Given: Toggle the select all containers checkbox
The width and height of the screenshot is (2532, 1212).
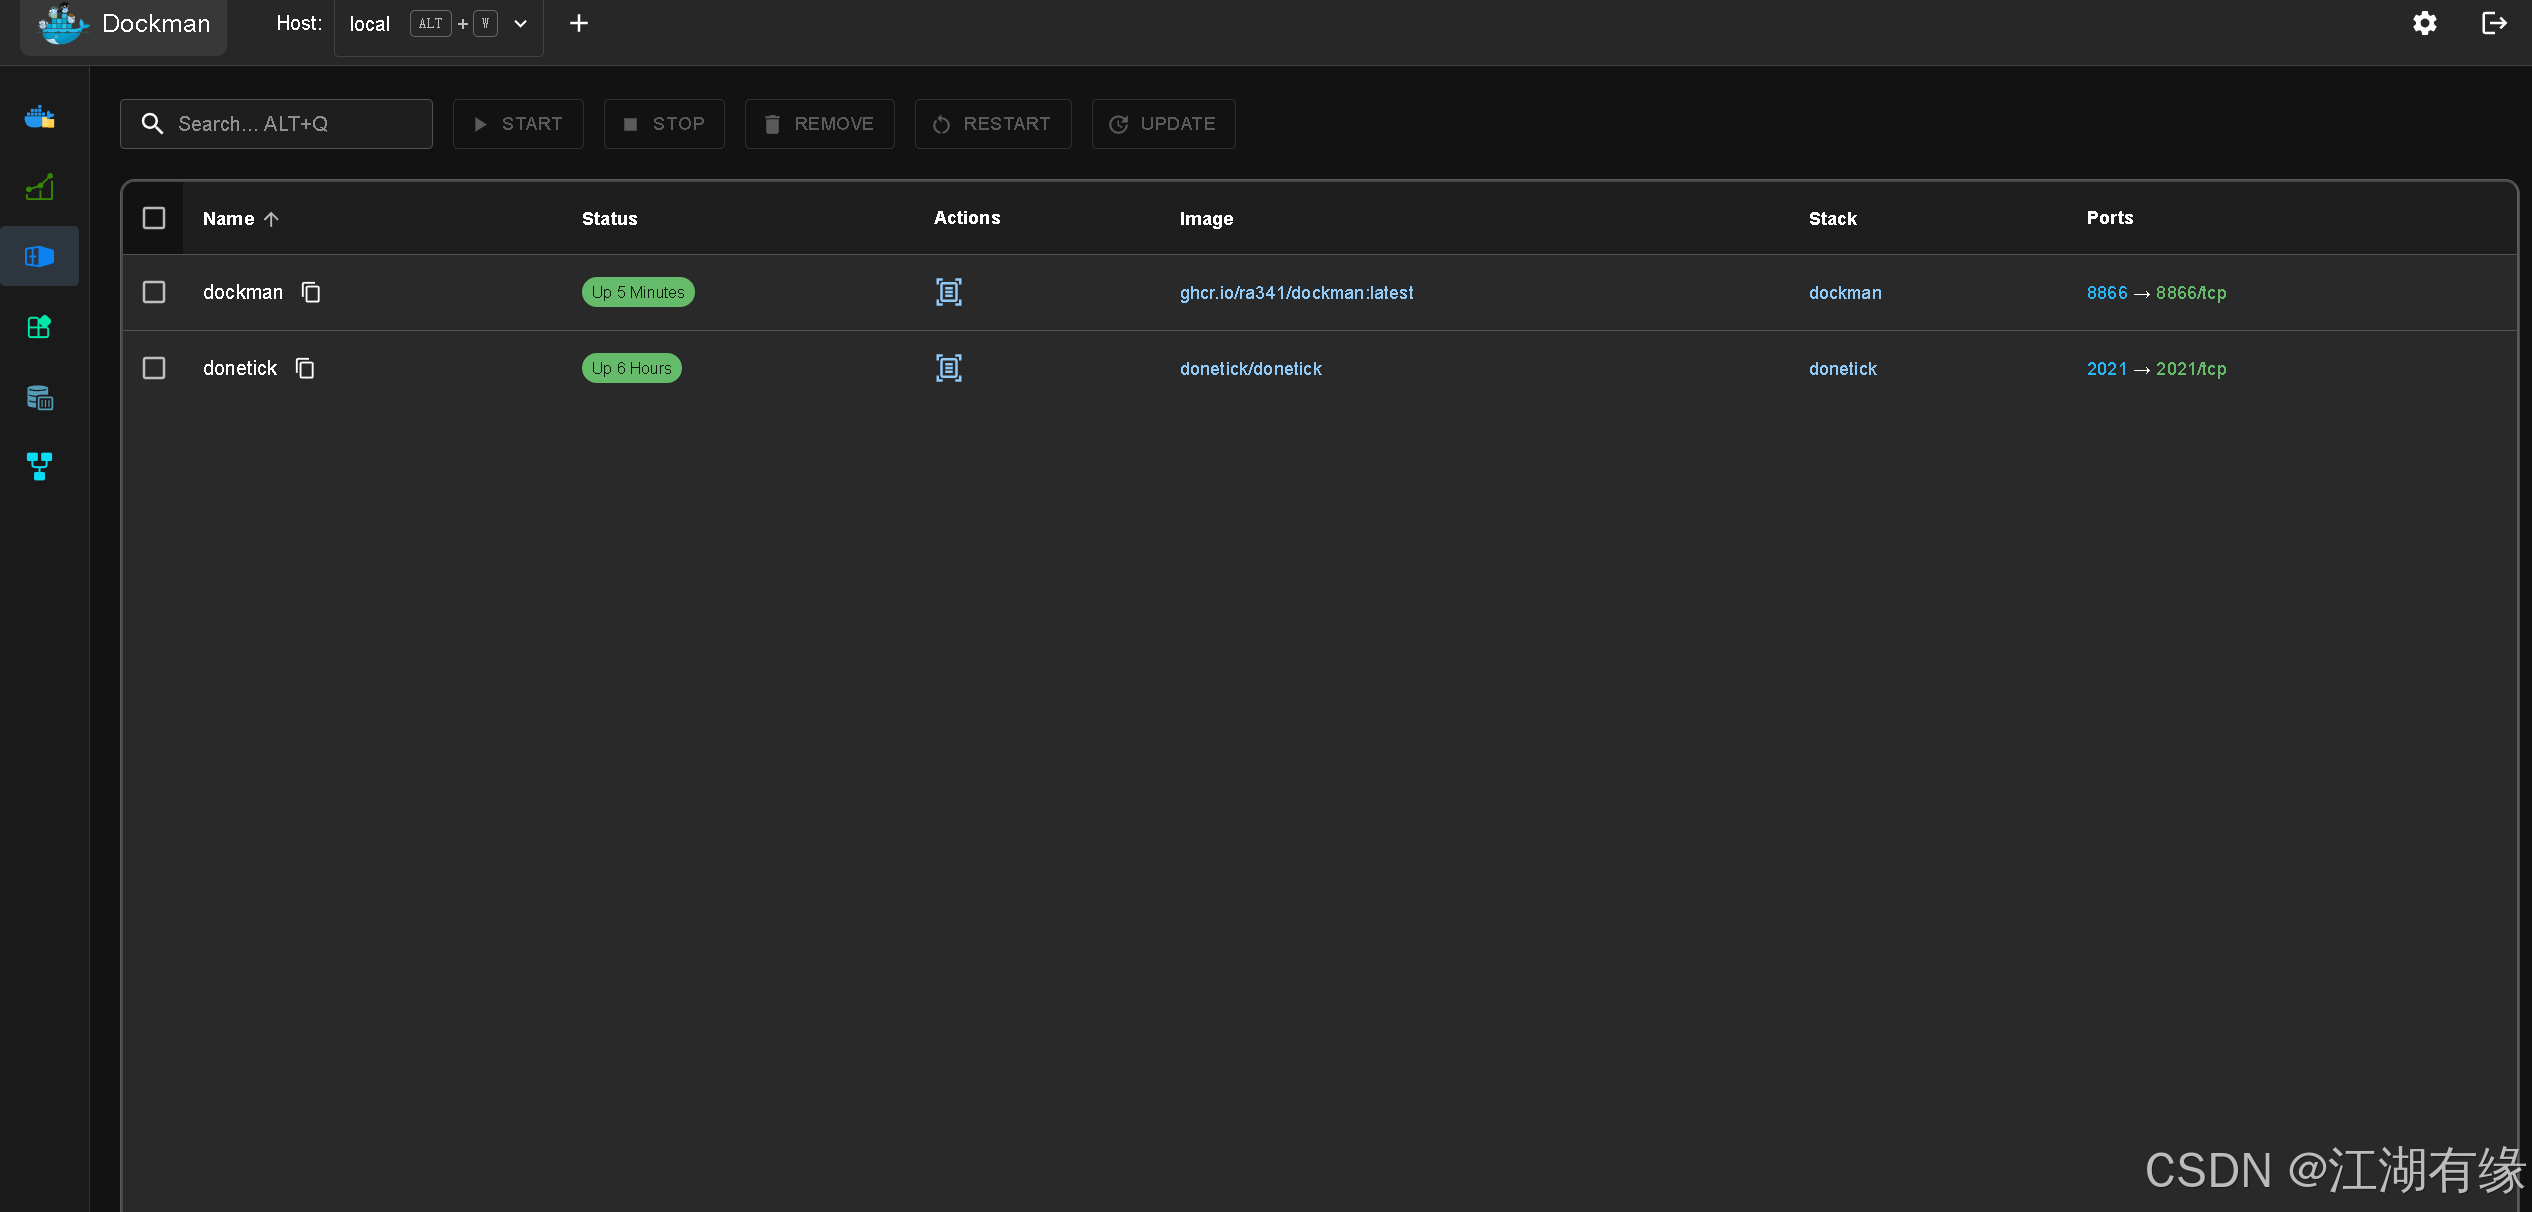Looking at the screenshot, I should click(x=154, y=218).
